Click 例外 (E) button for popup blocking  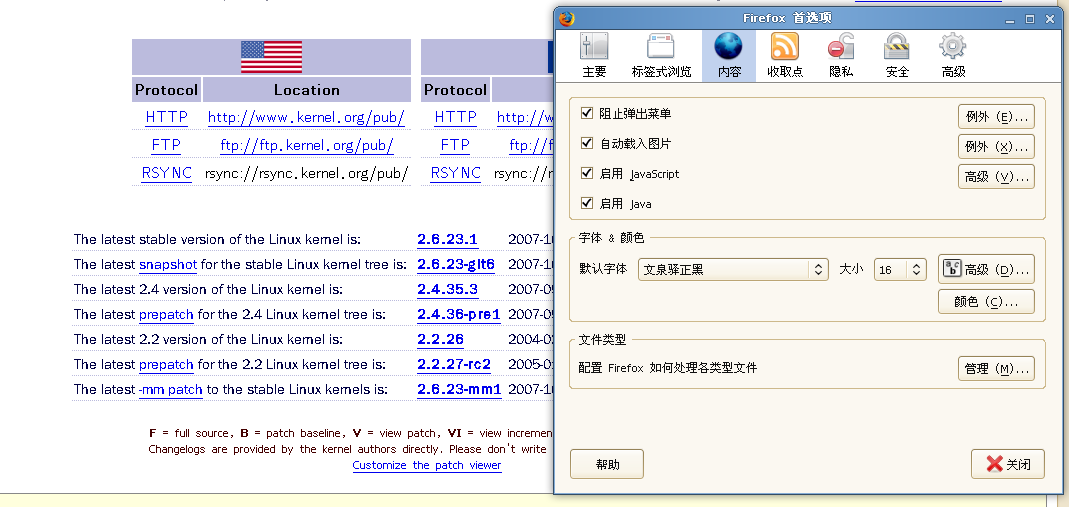996,117
